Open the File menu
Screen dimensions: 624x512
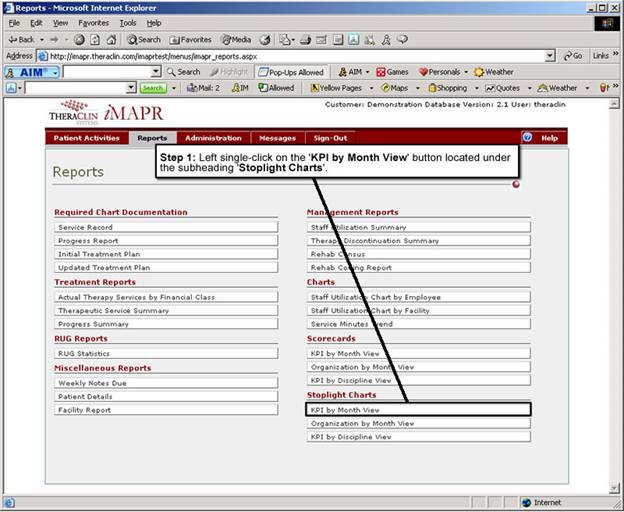pyautogui.click(x=14, y=23)
